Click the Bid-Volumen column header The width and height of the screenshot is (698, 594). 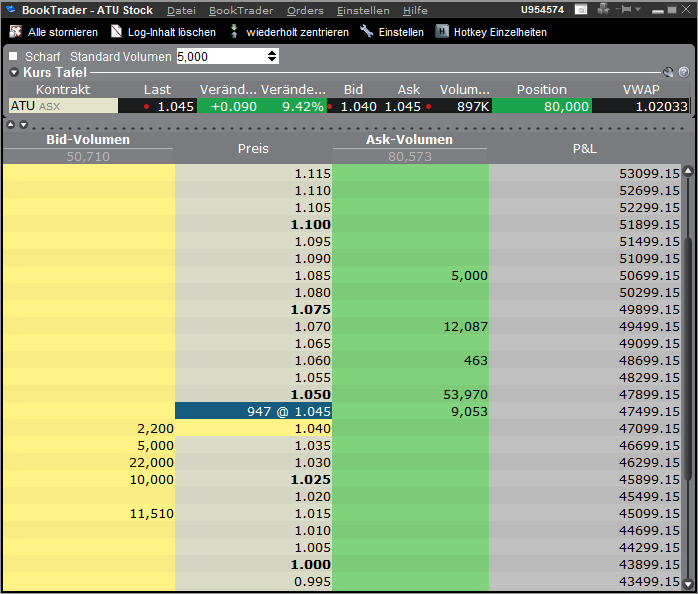[88, 140]
